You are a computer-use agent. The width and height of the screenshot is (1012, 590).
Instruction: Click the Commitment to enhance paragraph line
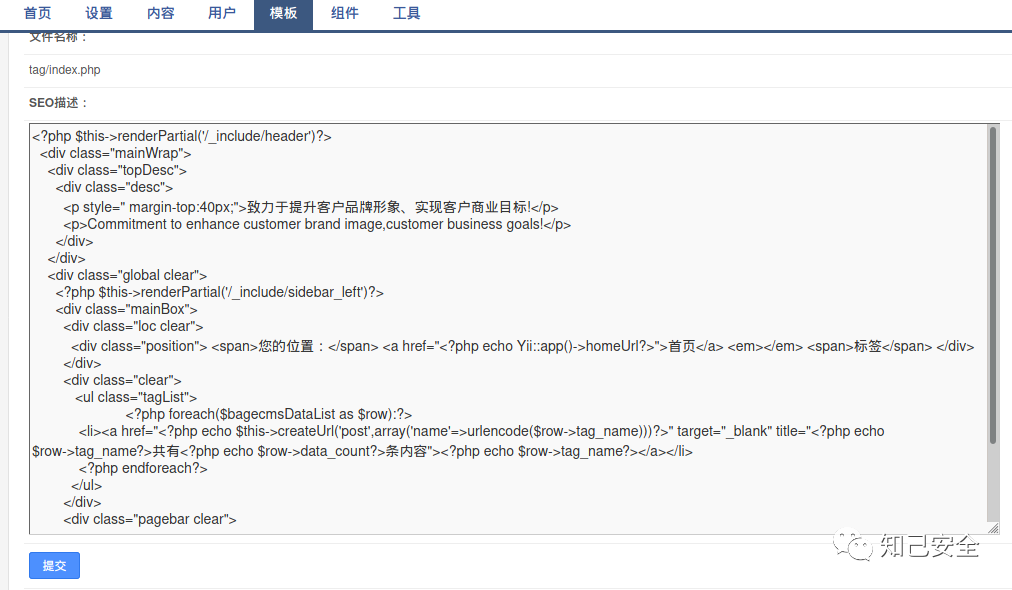click(317, 224)
